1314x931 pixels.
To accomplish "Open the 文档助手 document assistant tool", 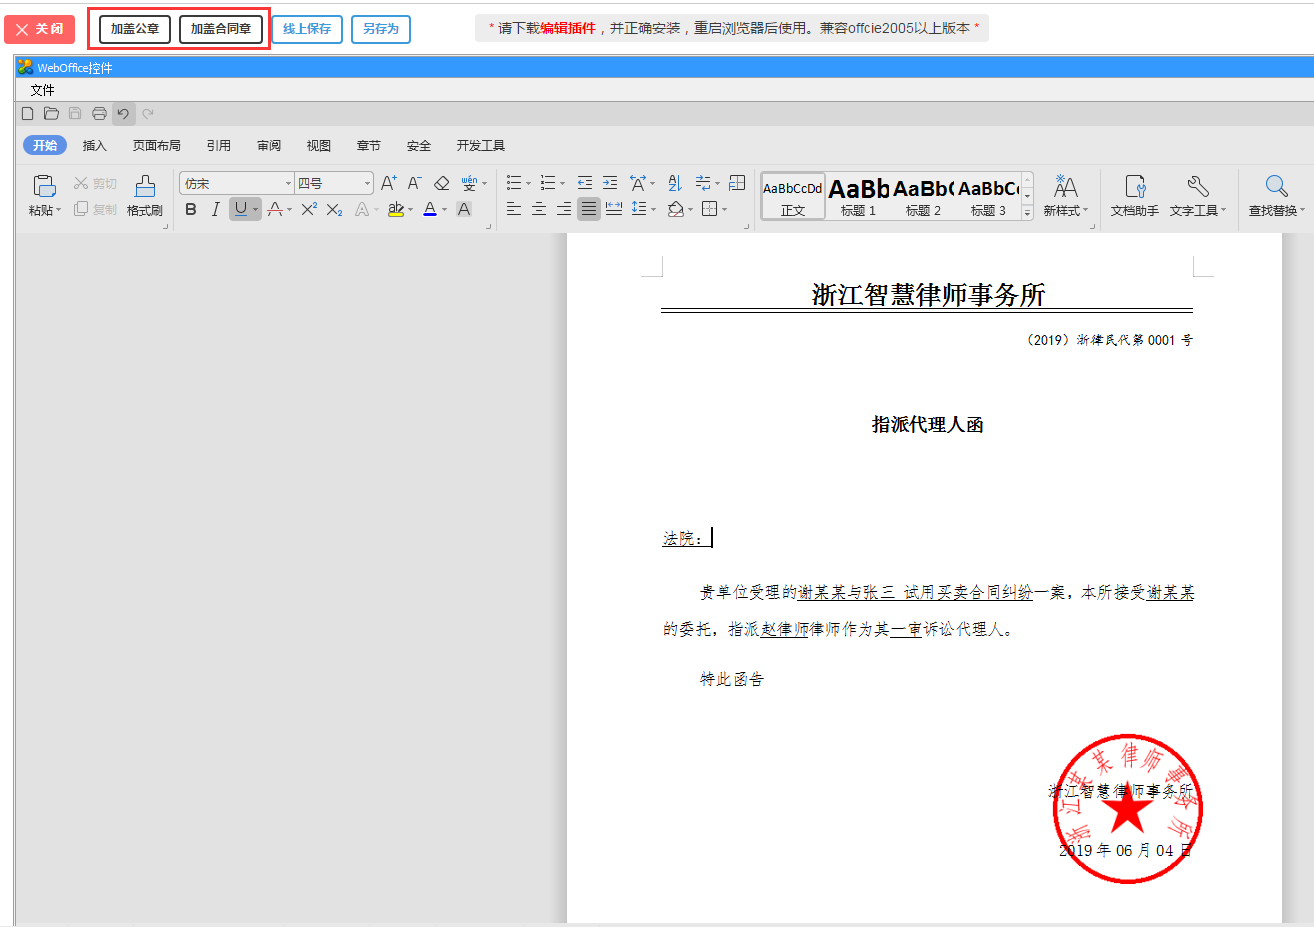I will coord(1134,195).
